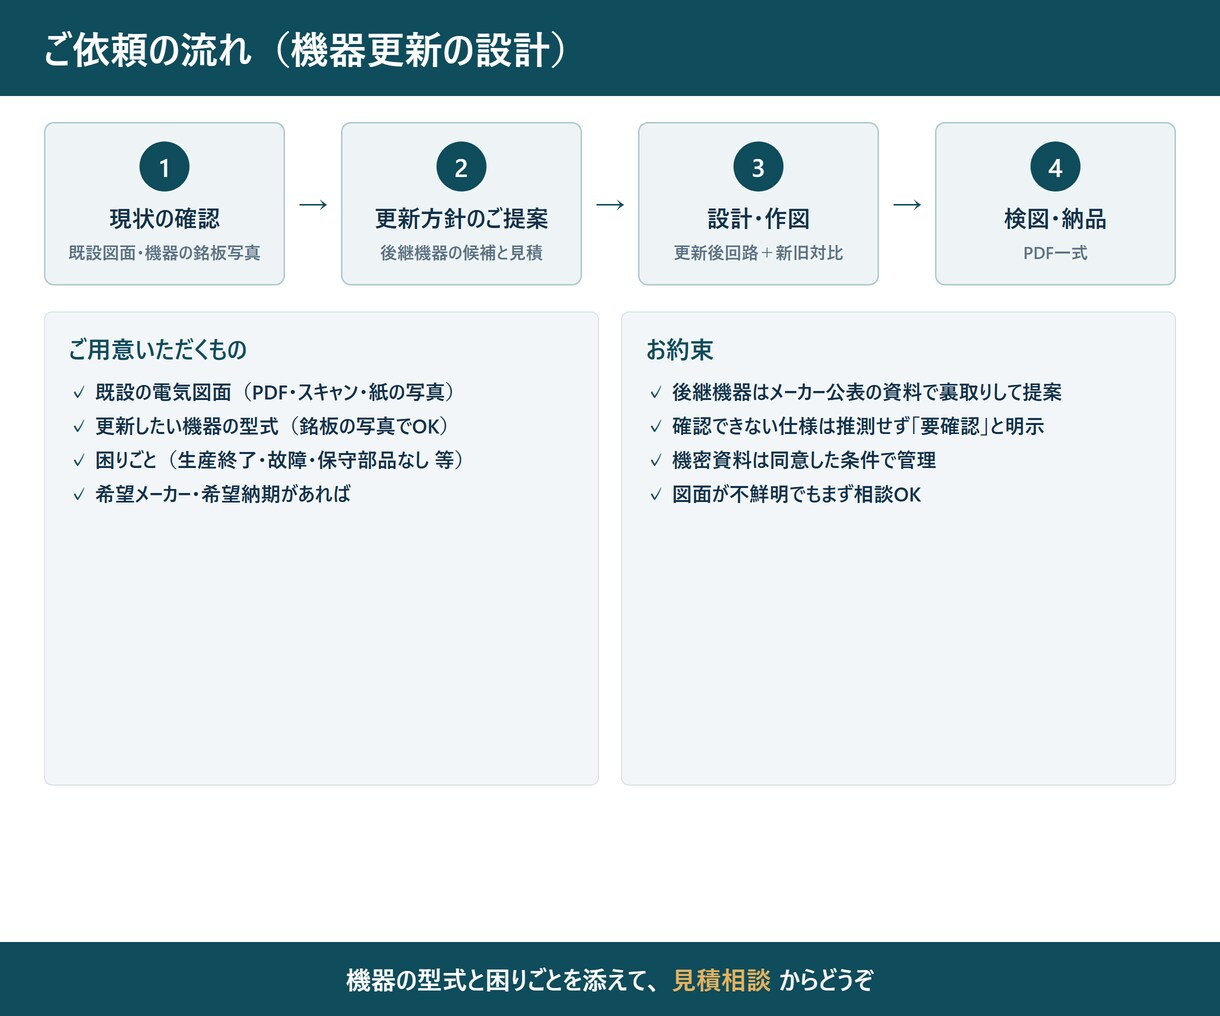Image resolution: width=1220 pixels, height=1016 pixels.
Task: Select the 検図・納品 step heading
Action: pos(1055,219)
